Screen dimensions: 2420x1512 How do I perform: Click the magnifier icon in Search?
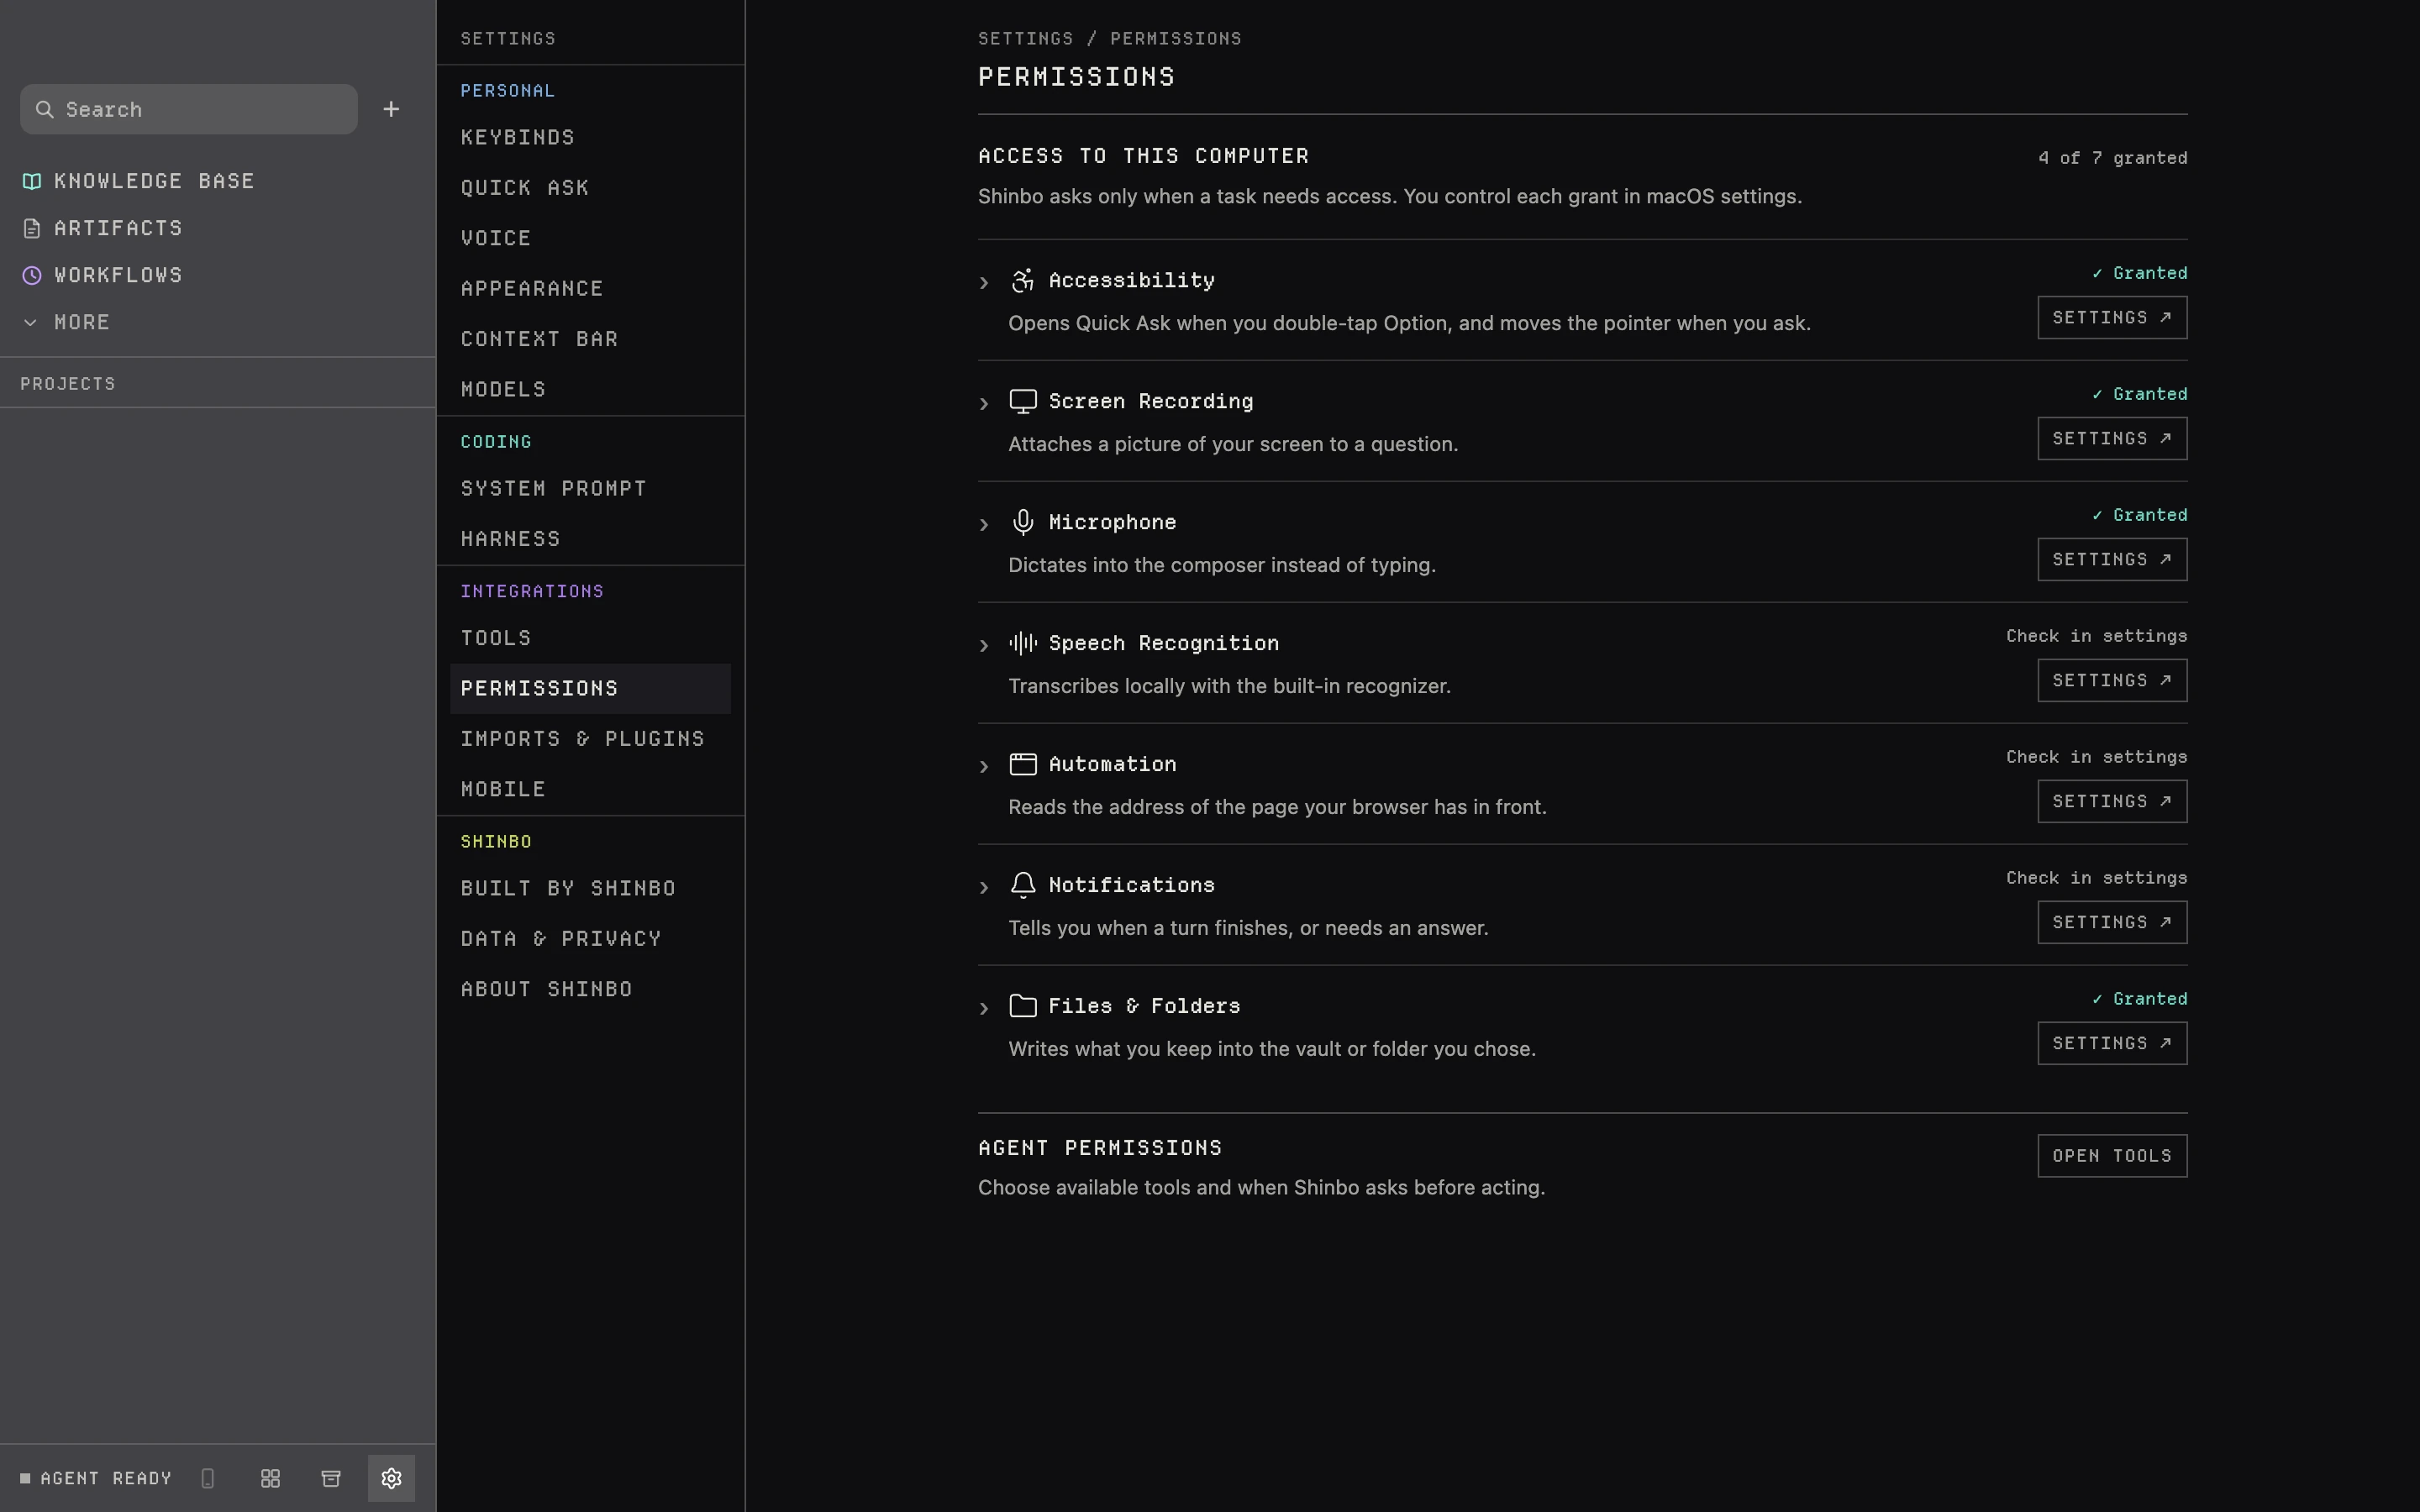pyautogui.click(x=44, y=109)
